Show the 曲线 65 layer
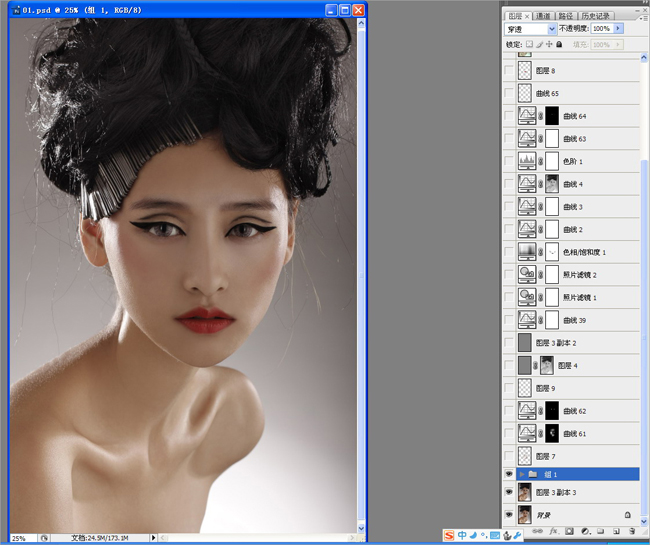650x545 pixels. coord(509,93)
